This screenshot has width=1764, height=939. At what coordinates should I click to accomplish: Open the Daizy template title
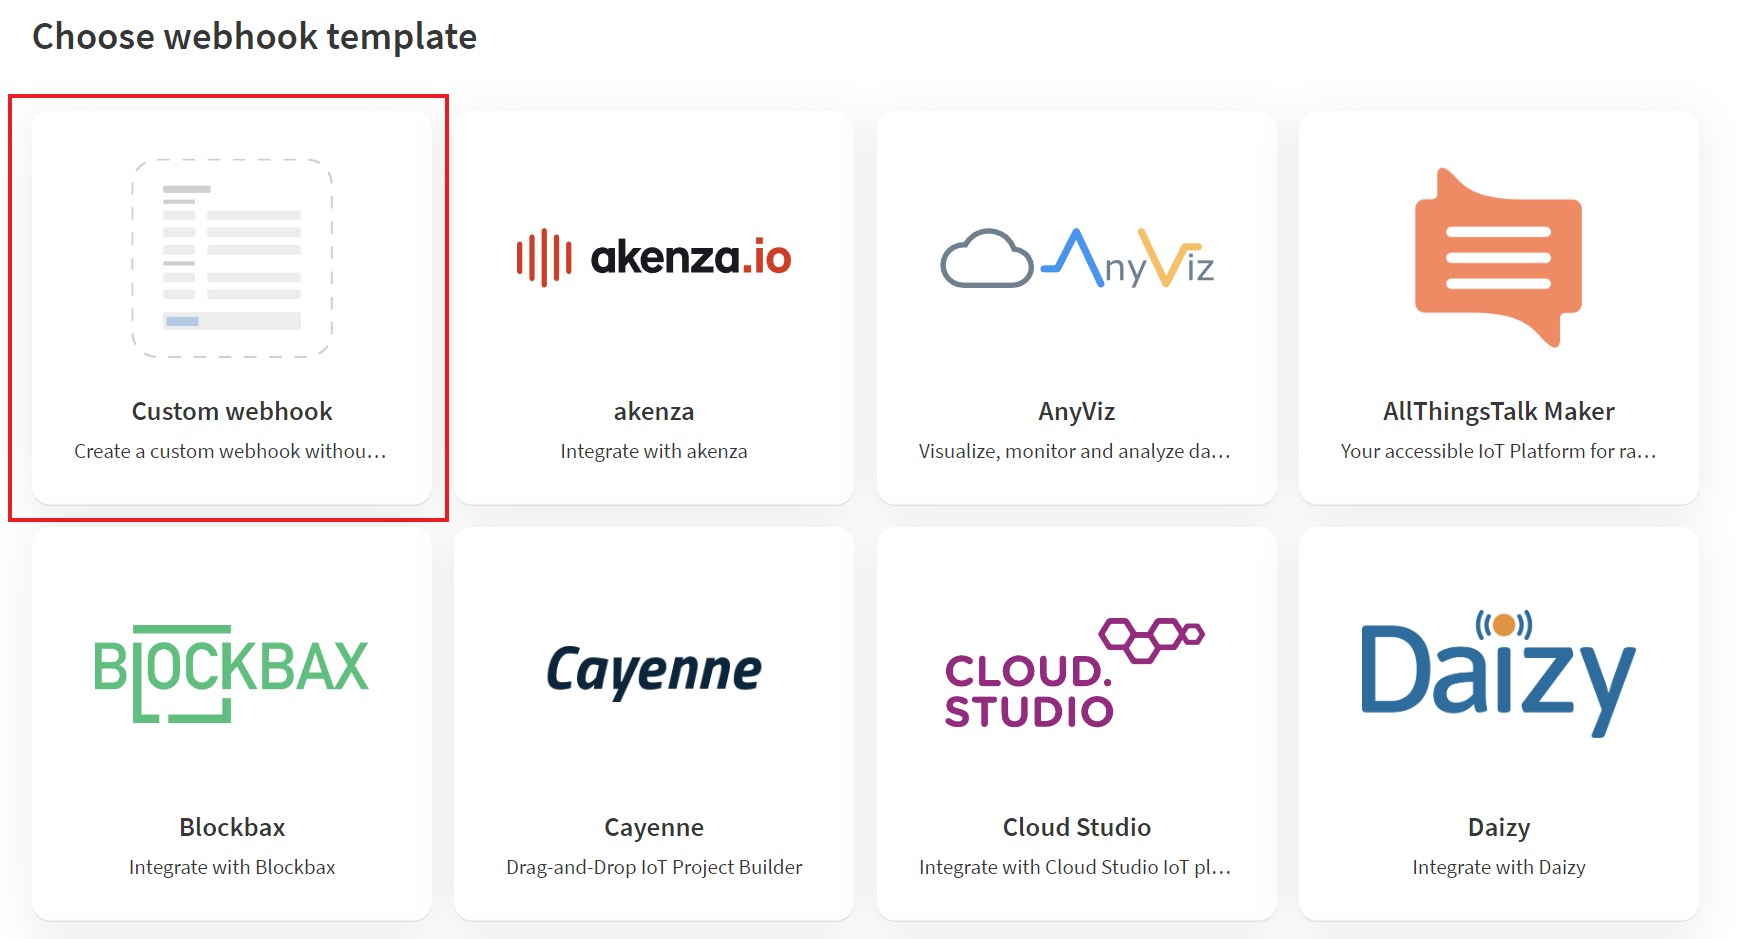coord(1499,828)
